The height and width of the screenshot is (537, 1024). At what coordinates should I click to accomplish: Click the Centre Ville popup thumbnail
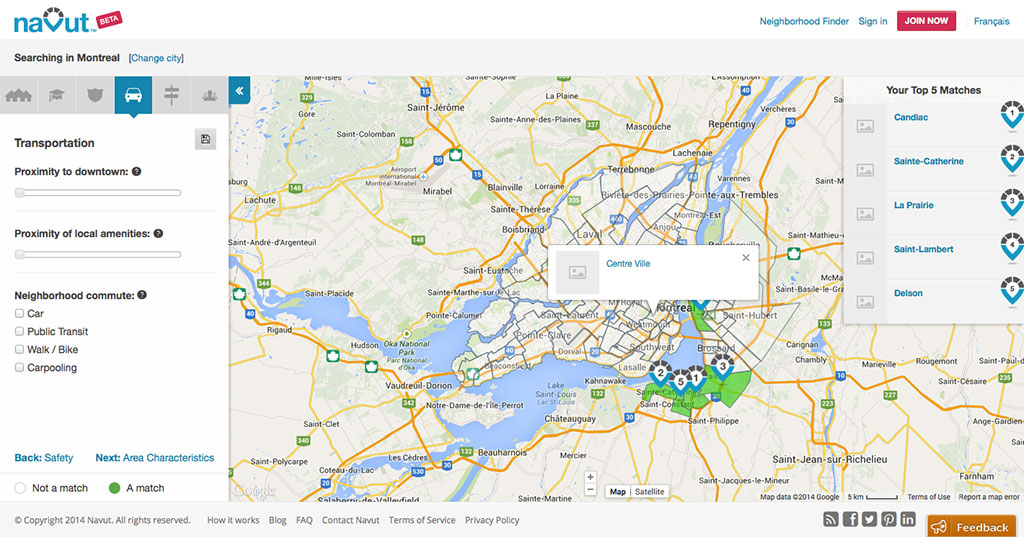[577, 272]
